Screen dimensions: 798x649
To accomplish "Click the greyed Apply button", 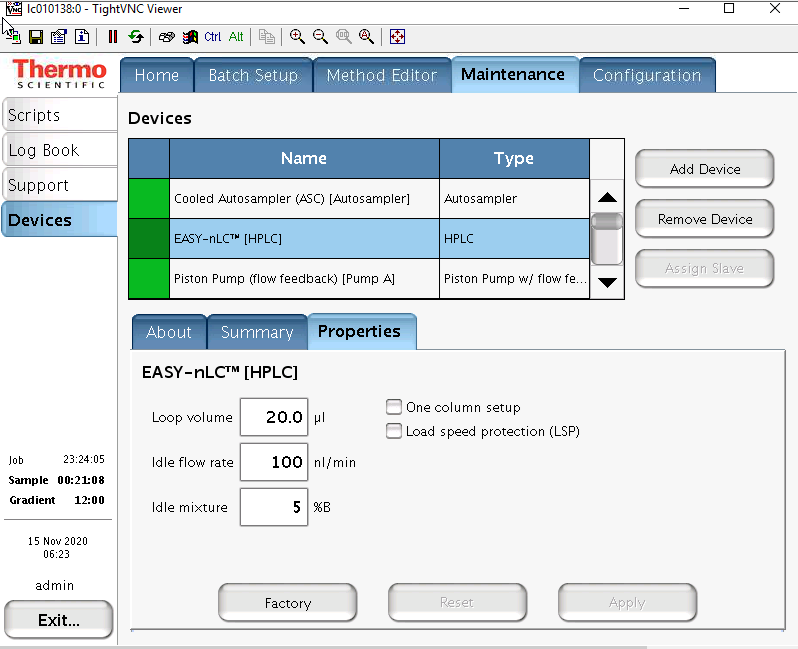I will (x=627, y=603).
